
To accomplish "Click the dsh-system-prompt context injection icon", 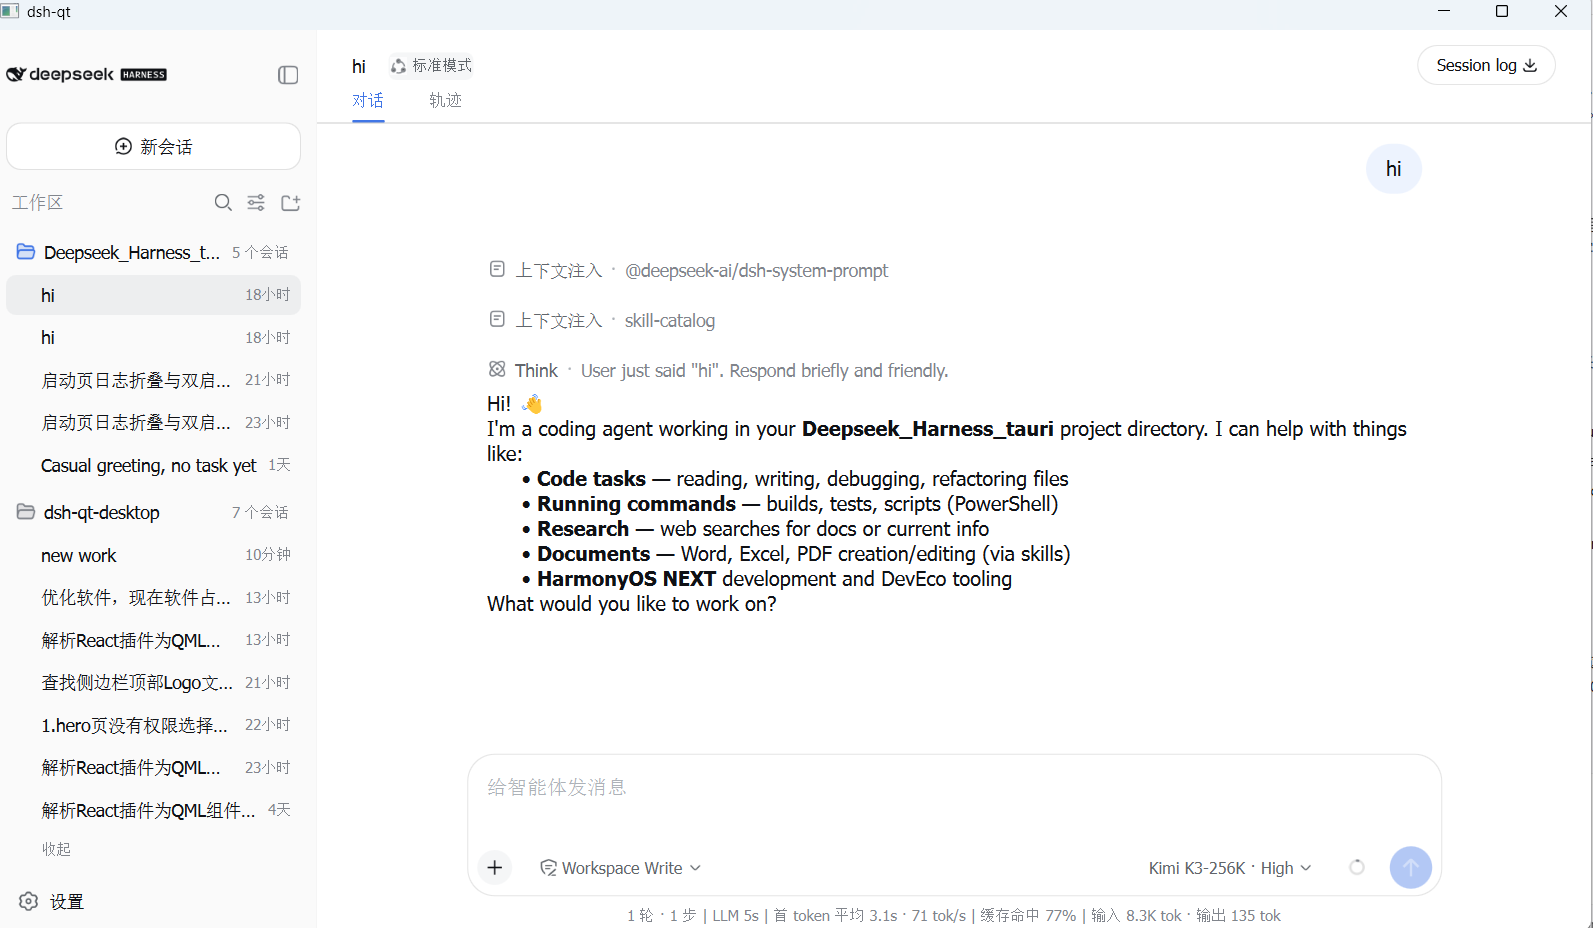I will pos(497,269).
